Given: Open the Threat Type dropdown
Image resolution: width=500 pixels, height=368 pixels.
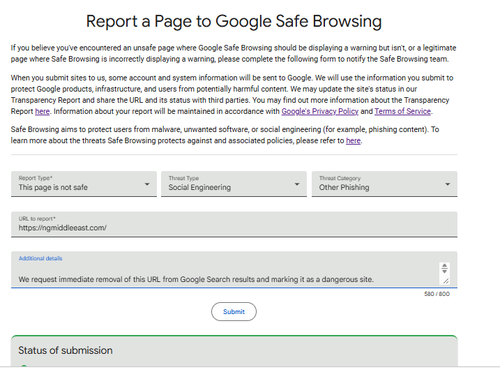Looking at the screenshot, I should 234,184.
